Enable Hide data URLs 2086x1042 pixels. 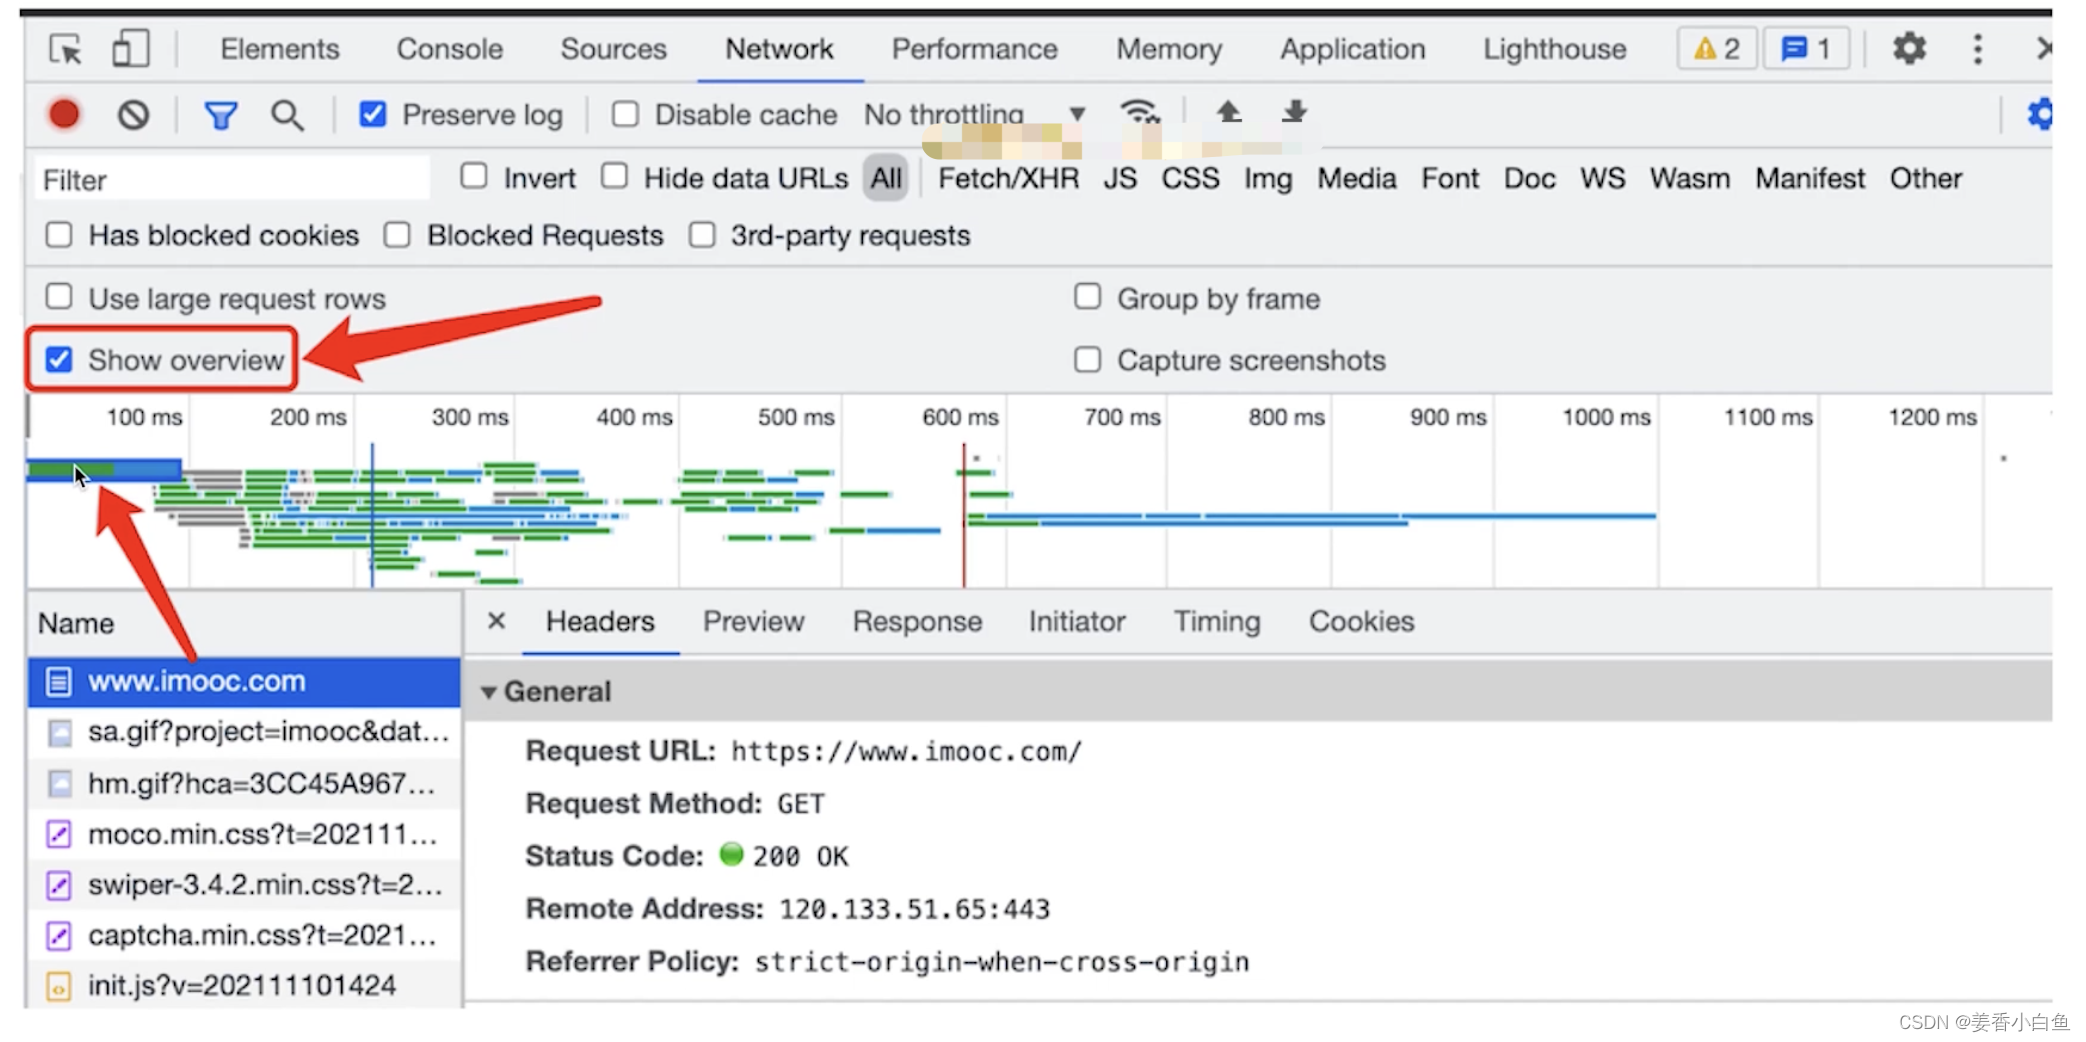615,177
